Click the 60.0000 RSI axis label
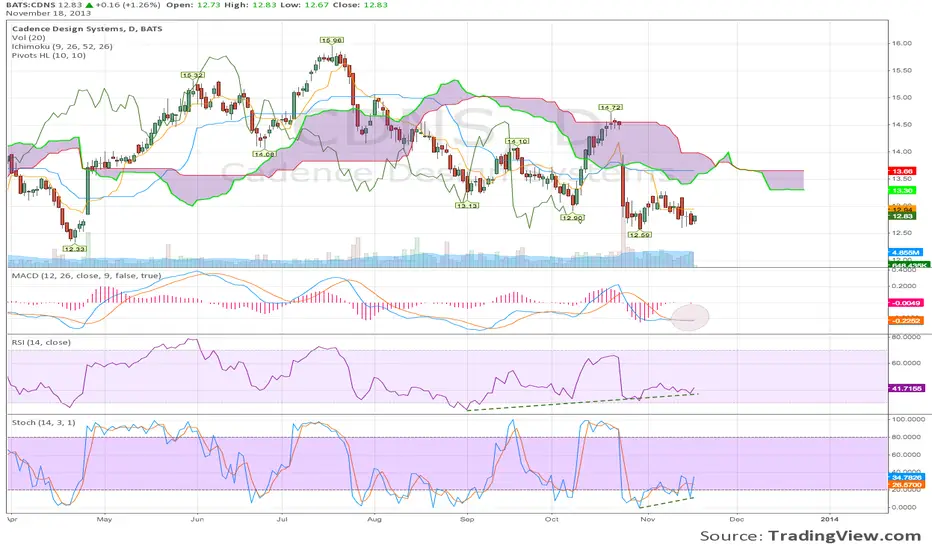This screenshot has width=932, height=550. click(906, 363)
